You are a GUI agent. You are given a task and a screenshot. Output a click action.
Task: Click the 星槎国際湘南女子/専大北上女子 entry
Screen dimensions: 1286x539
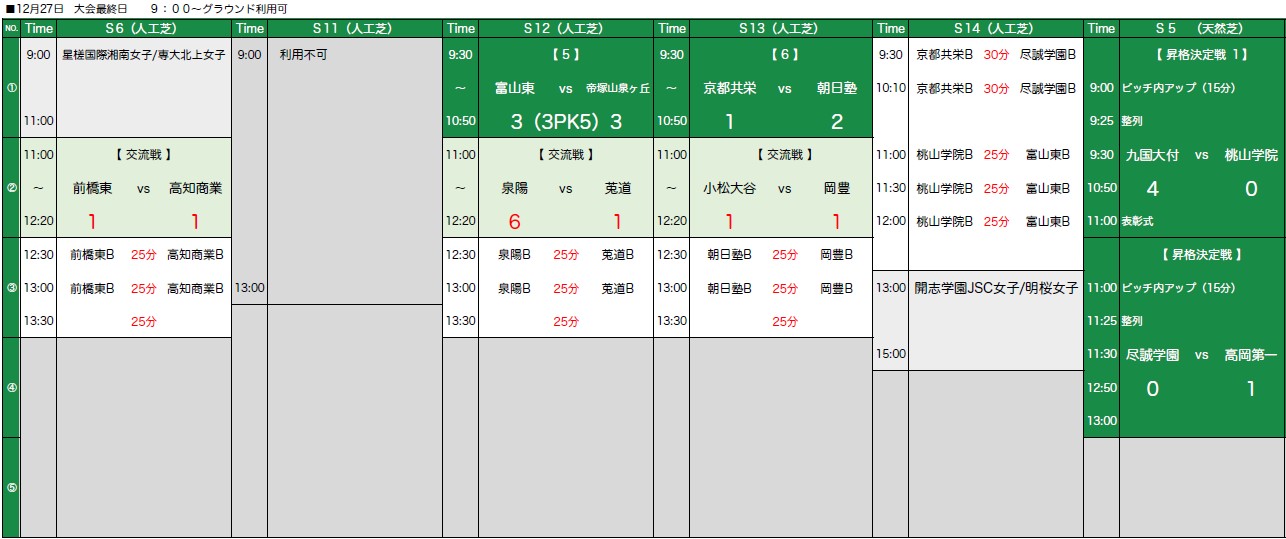tap(143, 55)
